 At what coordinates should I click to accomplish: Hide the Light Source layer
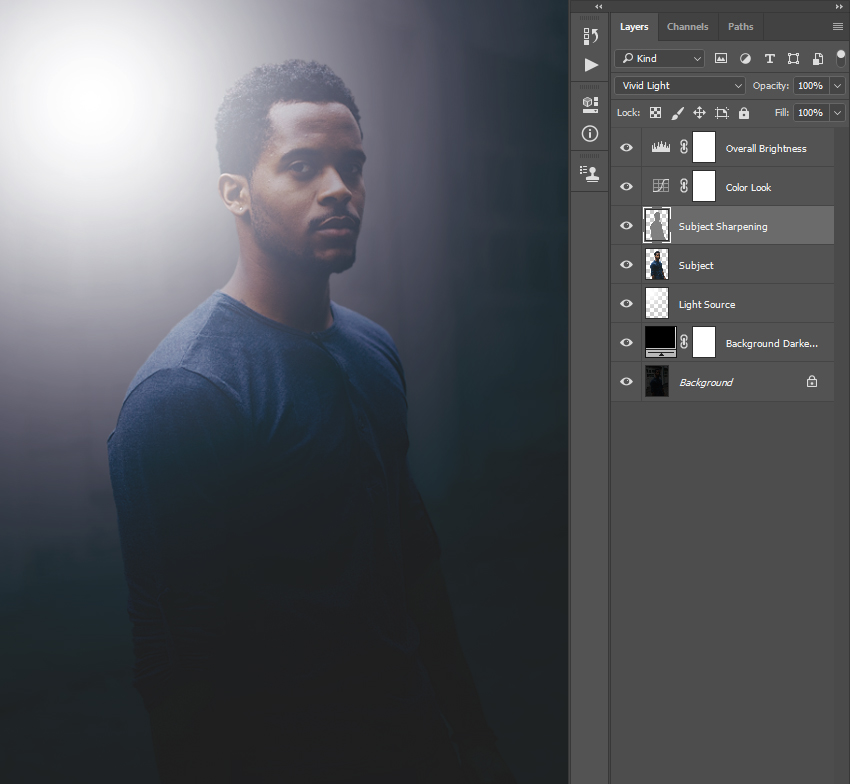pos(627,304)
